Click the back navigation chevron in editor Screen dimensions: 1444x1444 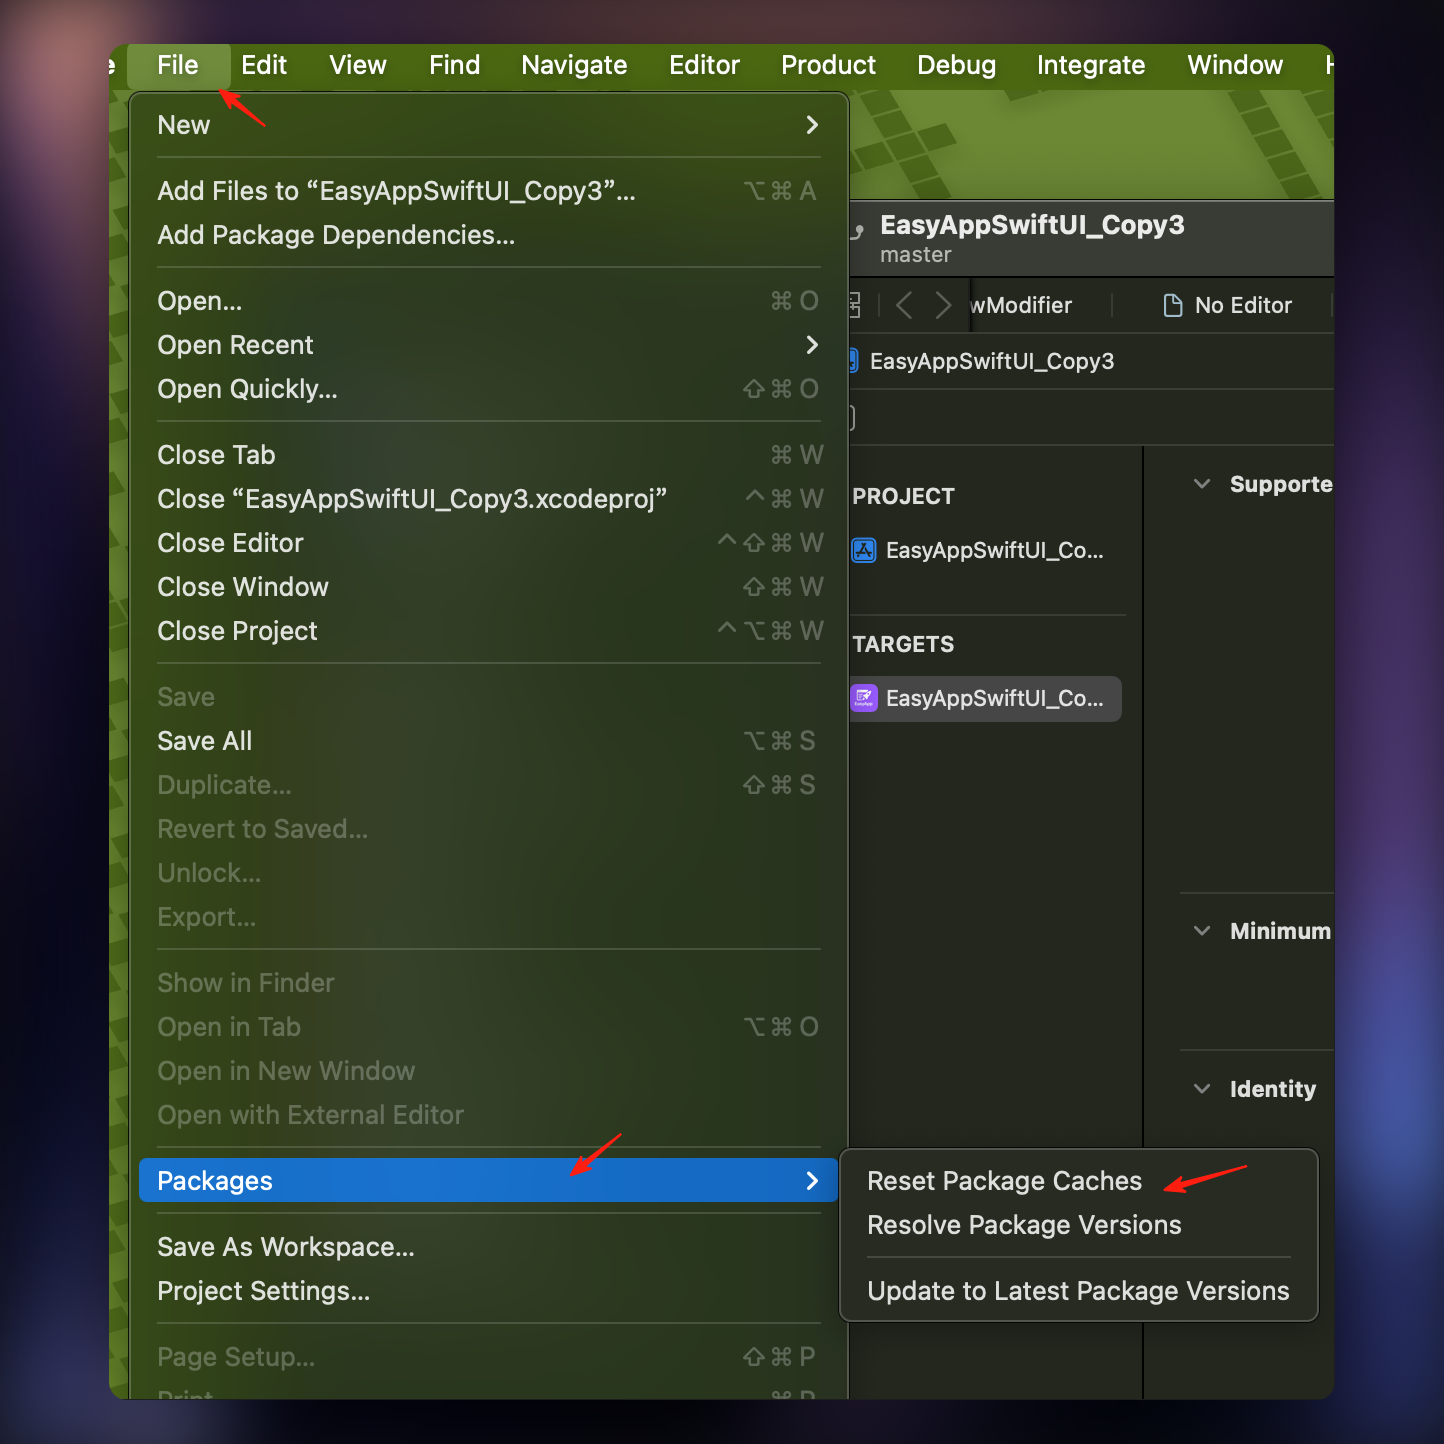point(904,305)
